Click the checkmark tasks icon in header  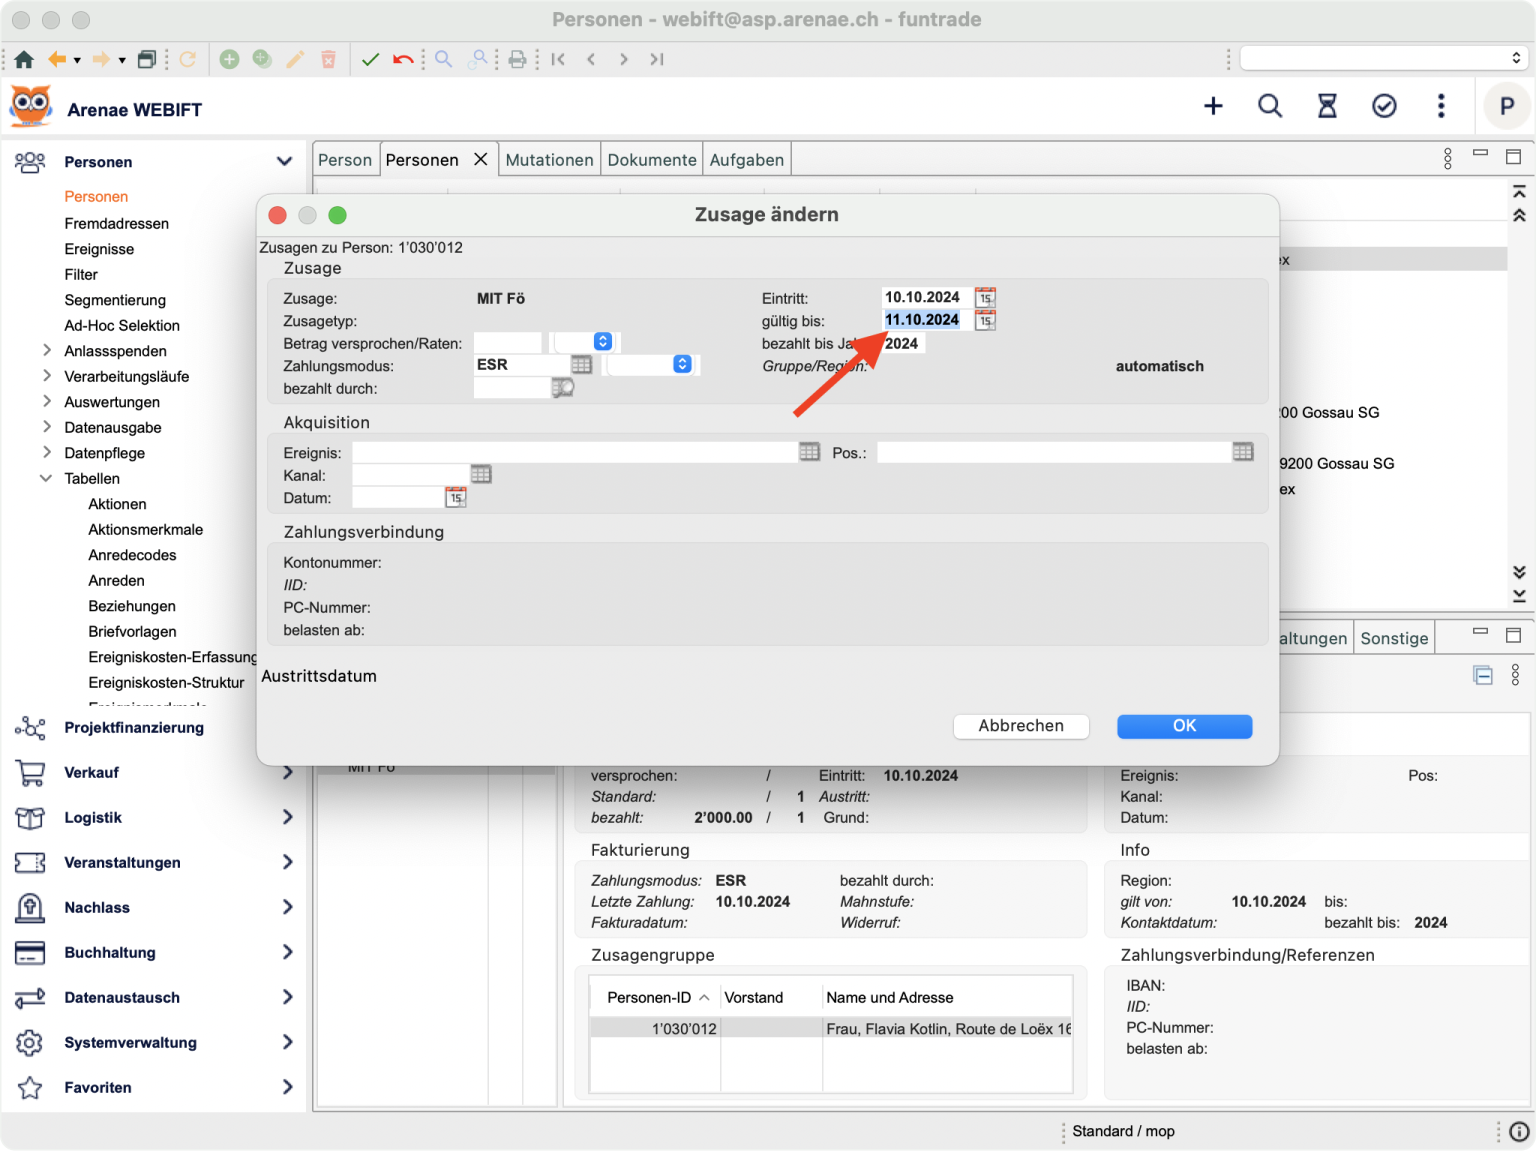pyautogui.click(x=1384, y=106)
